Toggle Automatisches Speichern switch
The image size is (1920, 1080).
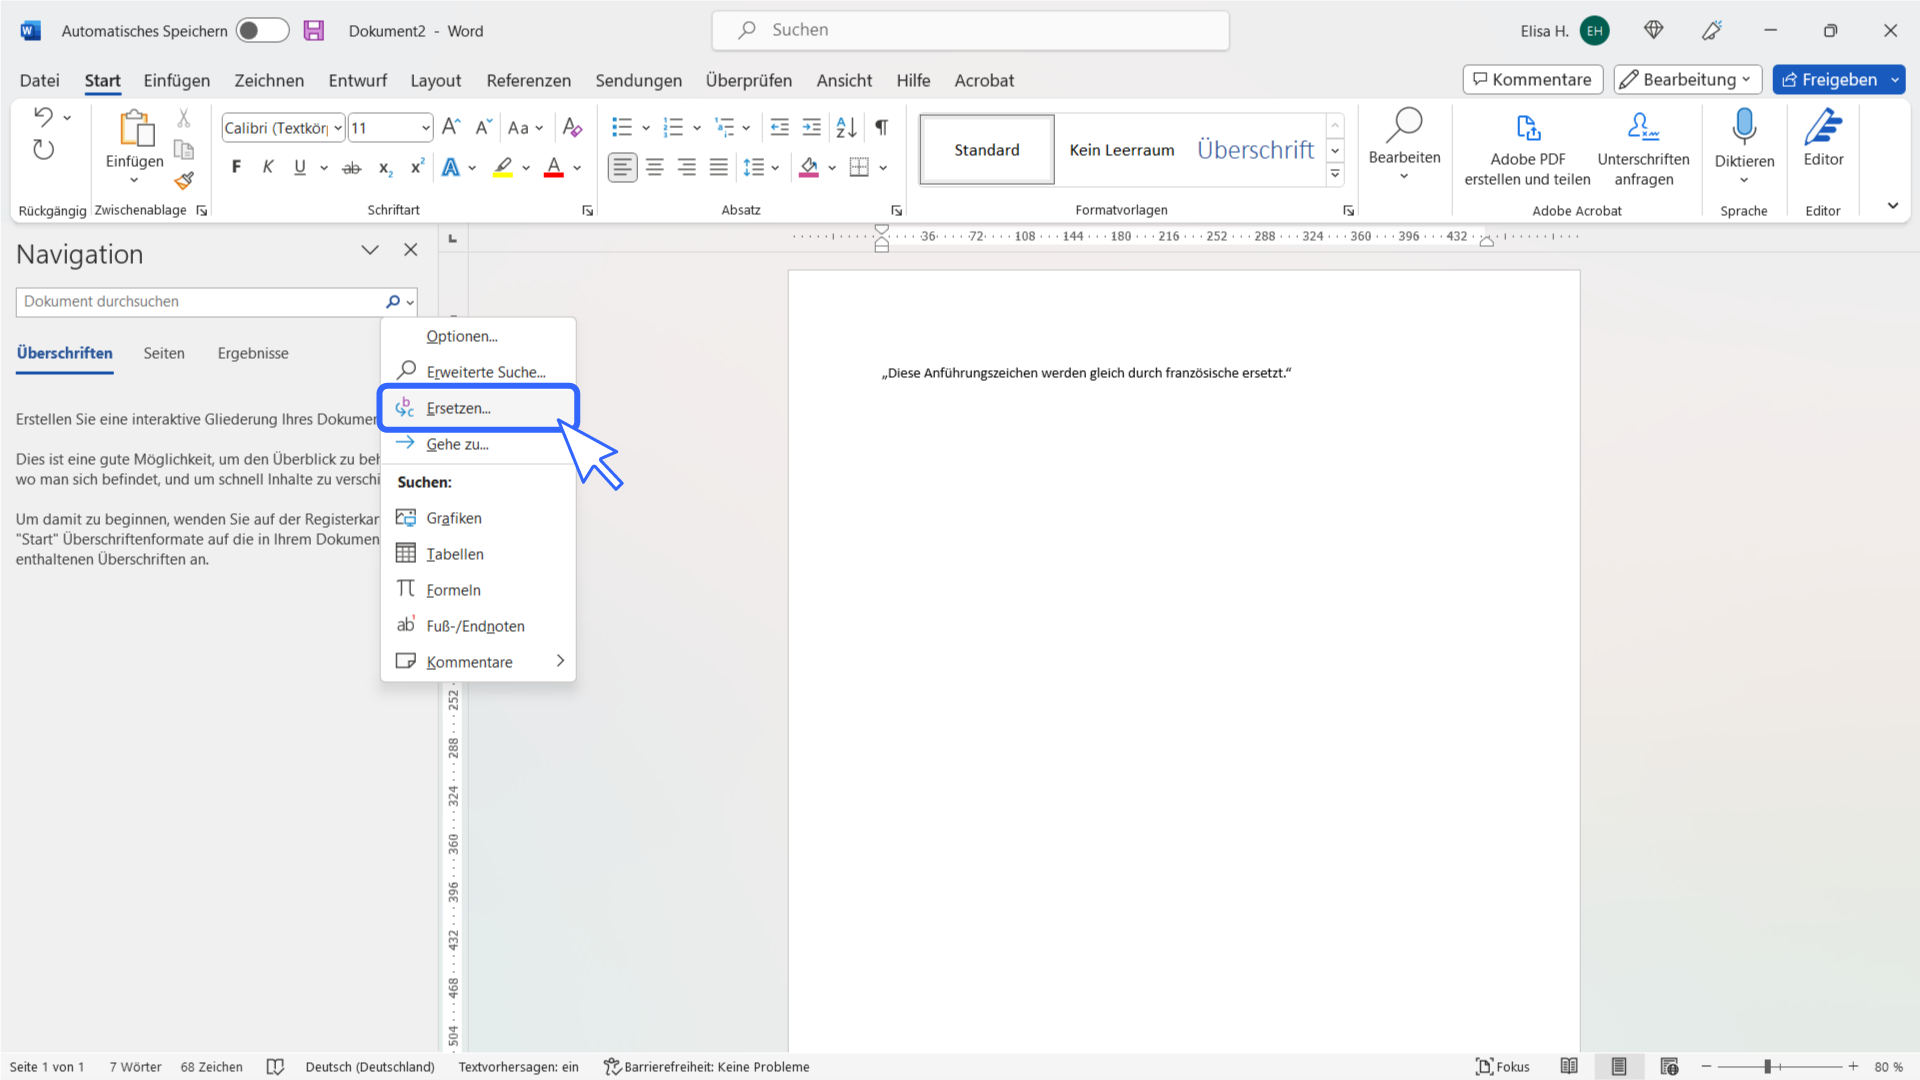[x=262, y=30]
